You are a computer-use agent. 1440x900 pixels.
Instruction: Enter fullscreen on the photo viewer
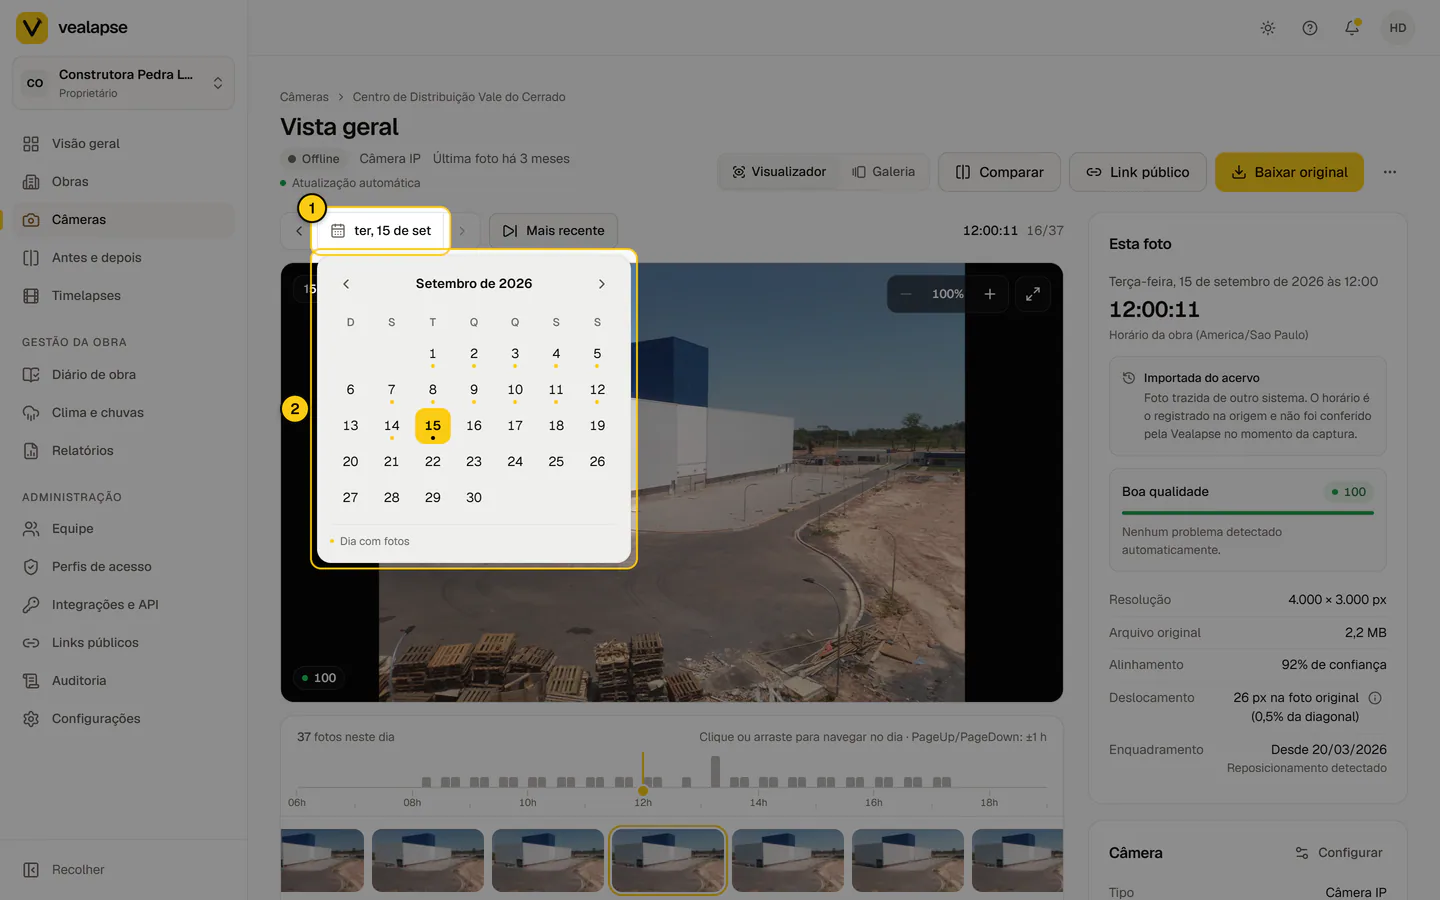[x=1032, y=294]
